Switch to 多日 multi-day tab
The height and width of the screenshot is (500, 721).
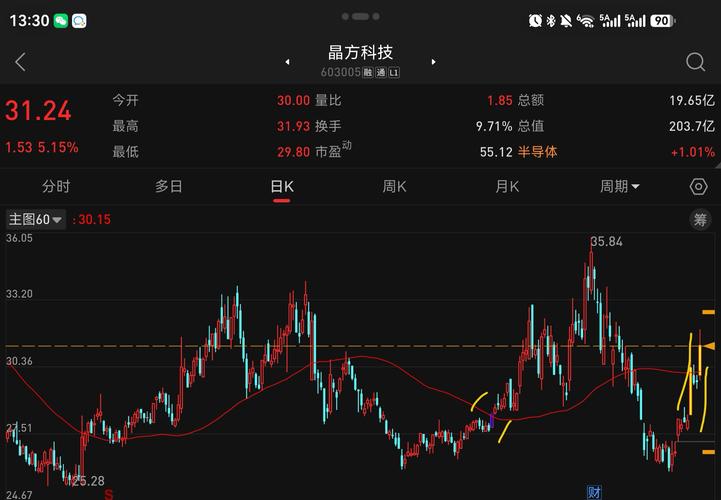pyautogui.click(x=168, y=186)
